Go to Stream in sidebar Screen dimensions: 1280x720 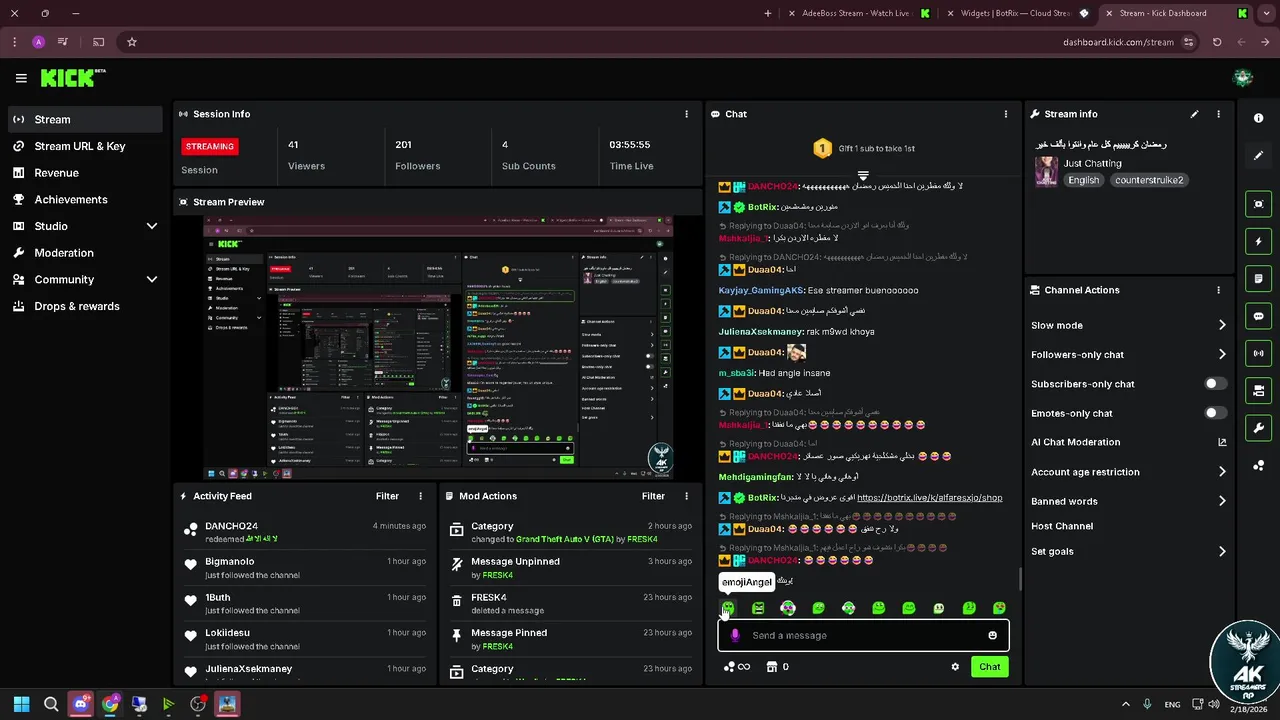[85, 119]
